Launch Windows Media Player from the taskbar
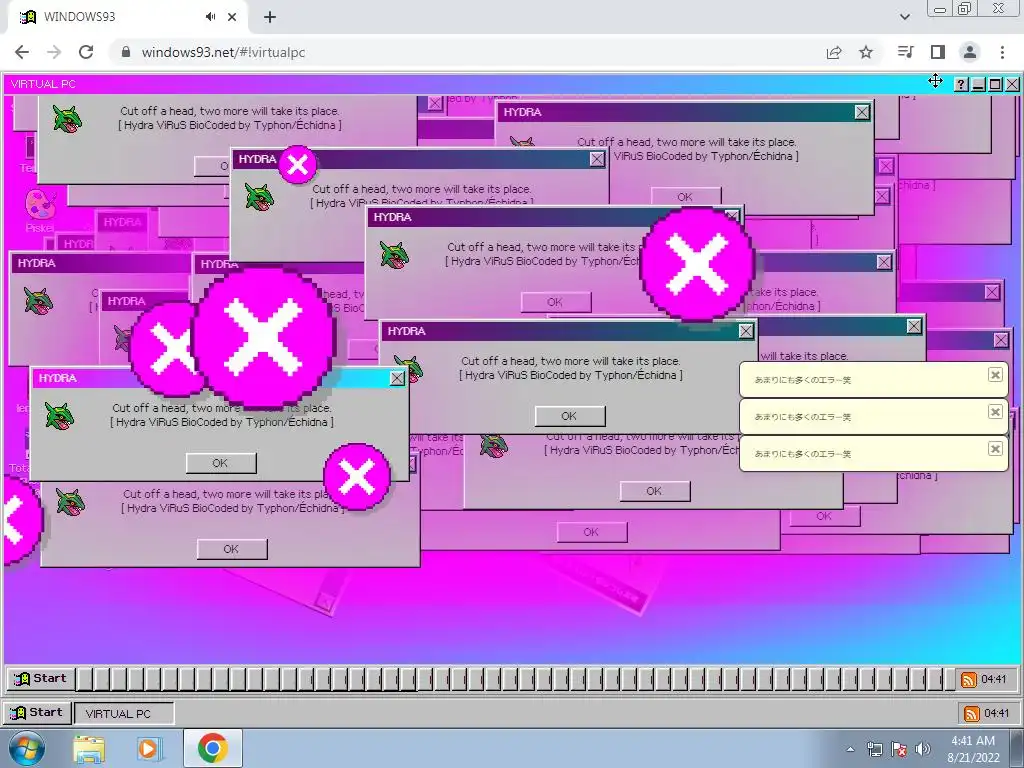 tap(148, 749)
